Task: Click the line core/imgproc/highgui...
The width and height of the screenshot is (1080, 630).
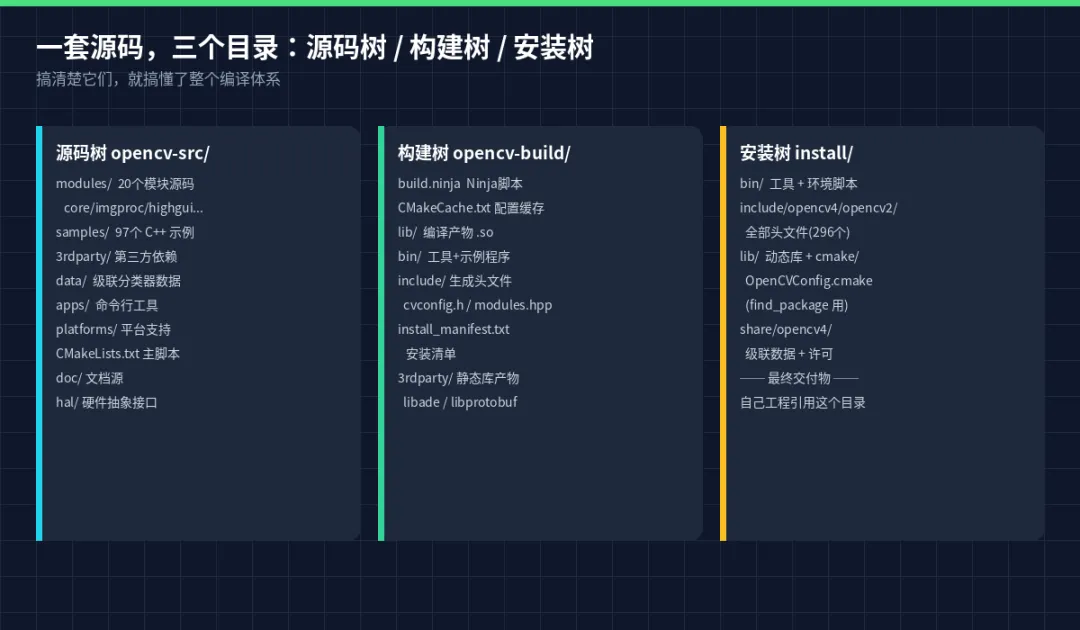Action: point(134,208)
